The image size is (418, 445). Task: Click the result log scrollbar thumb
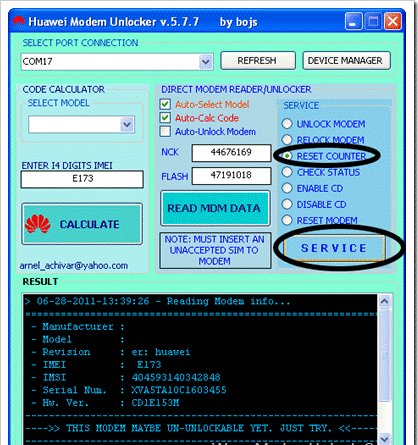384,356
